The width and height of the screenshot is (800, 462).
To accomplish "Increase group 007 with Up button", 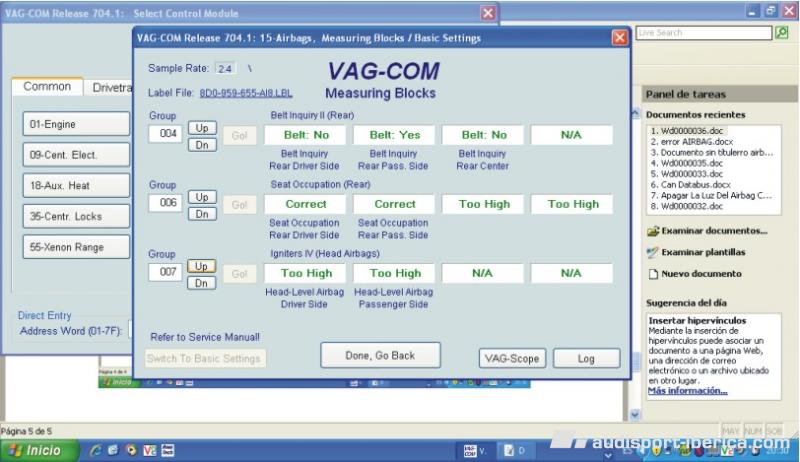I will [202, 266].
